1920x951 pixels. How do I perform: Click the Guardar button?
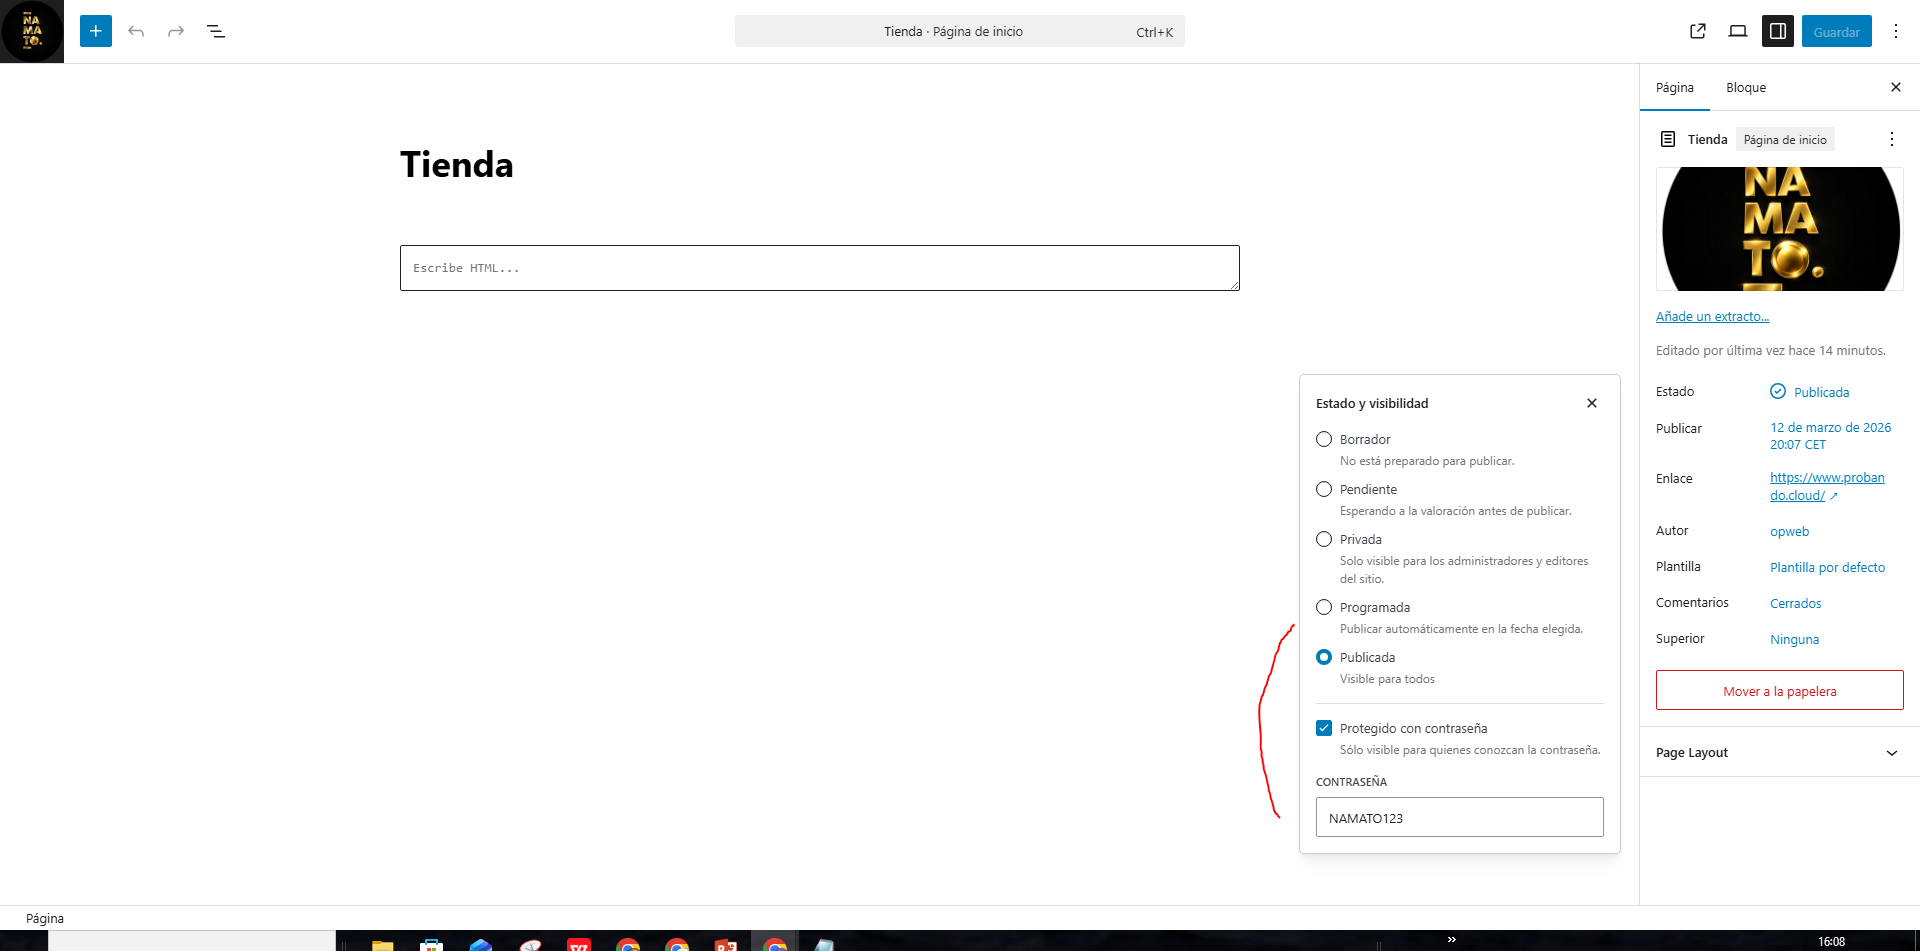click(1836, 31)
